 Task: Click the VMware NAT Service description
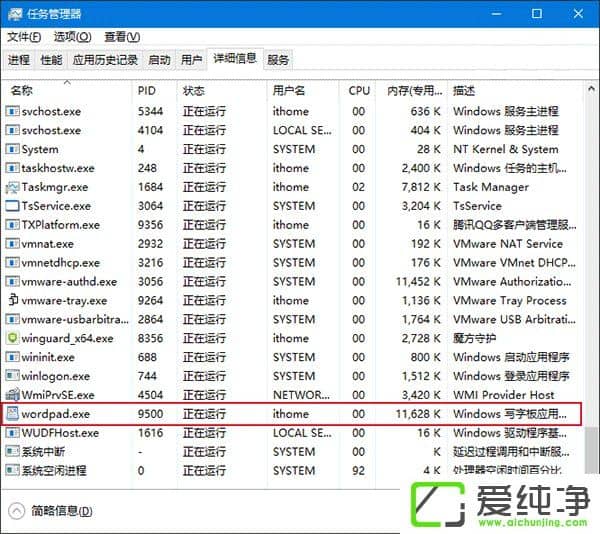508,244
